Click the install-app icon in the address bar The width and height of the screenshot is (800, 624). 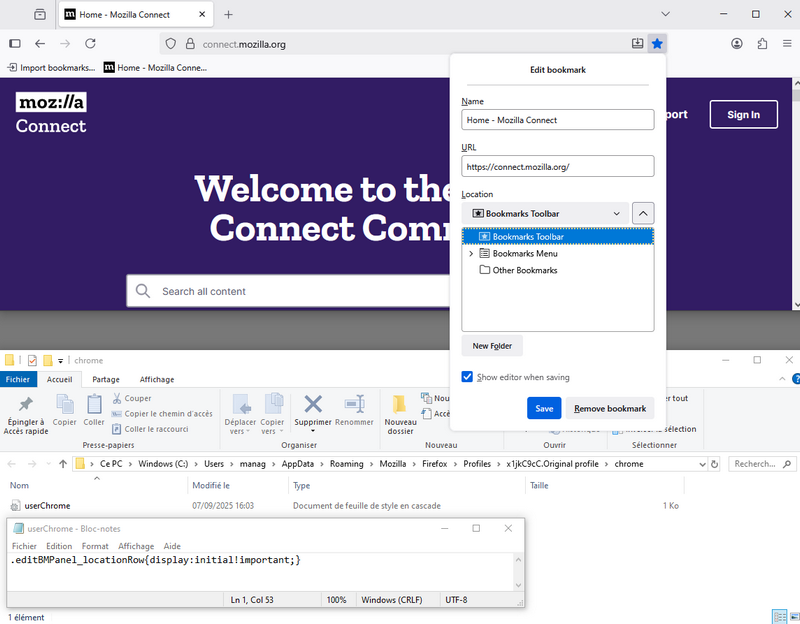click(x=638, y=44)
